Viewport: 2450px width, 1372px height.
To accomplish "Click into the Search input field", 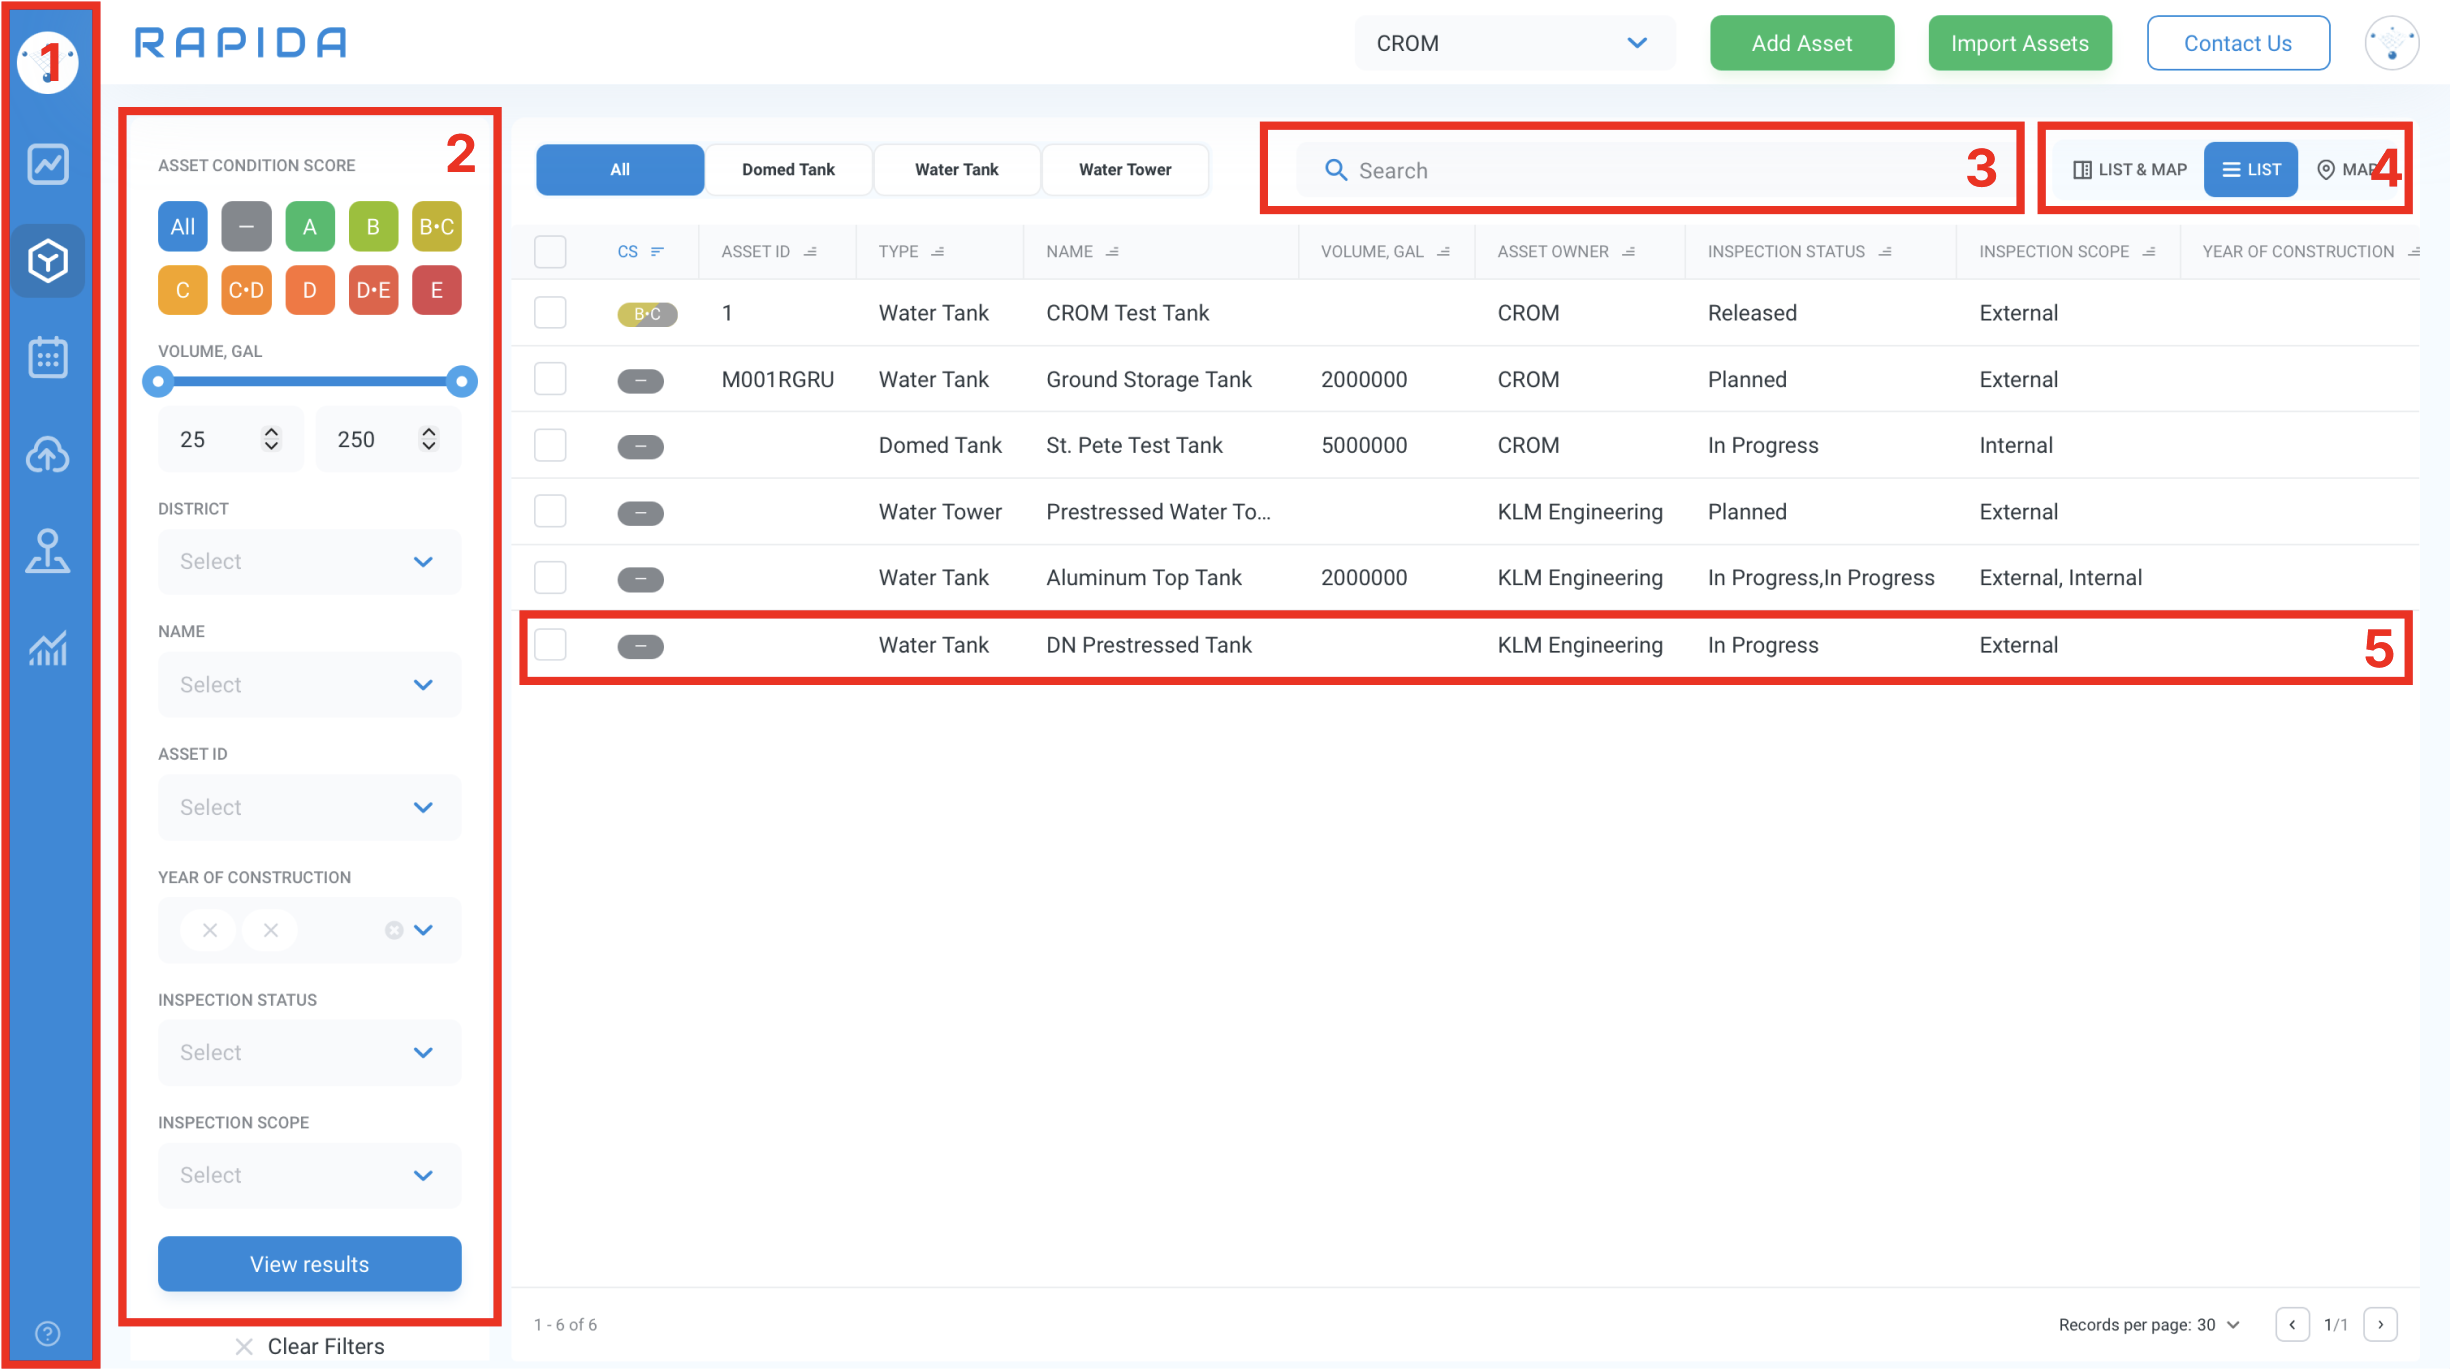I will tap(1640, 171).
